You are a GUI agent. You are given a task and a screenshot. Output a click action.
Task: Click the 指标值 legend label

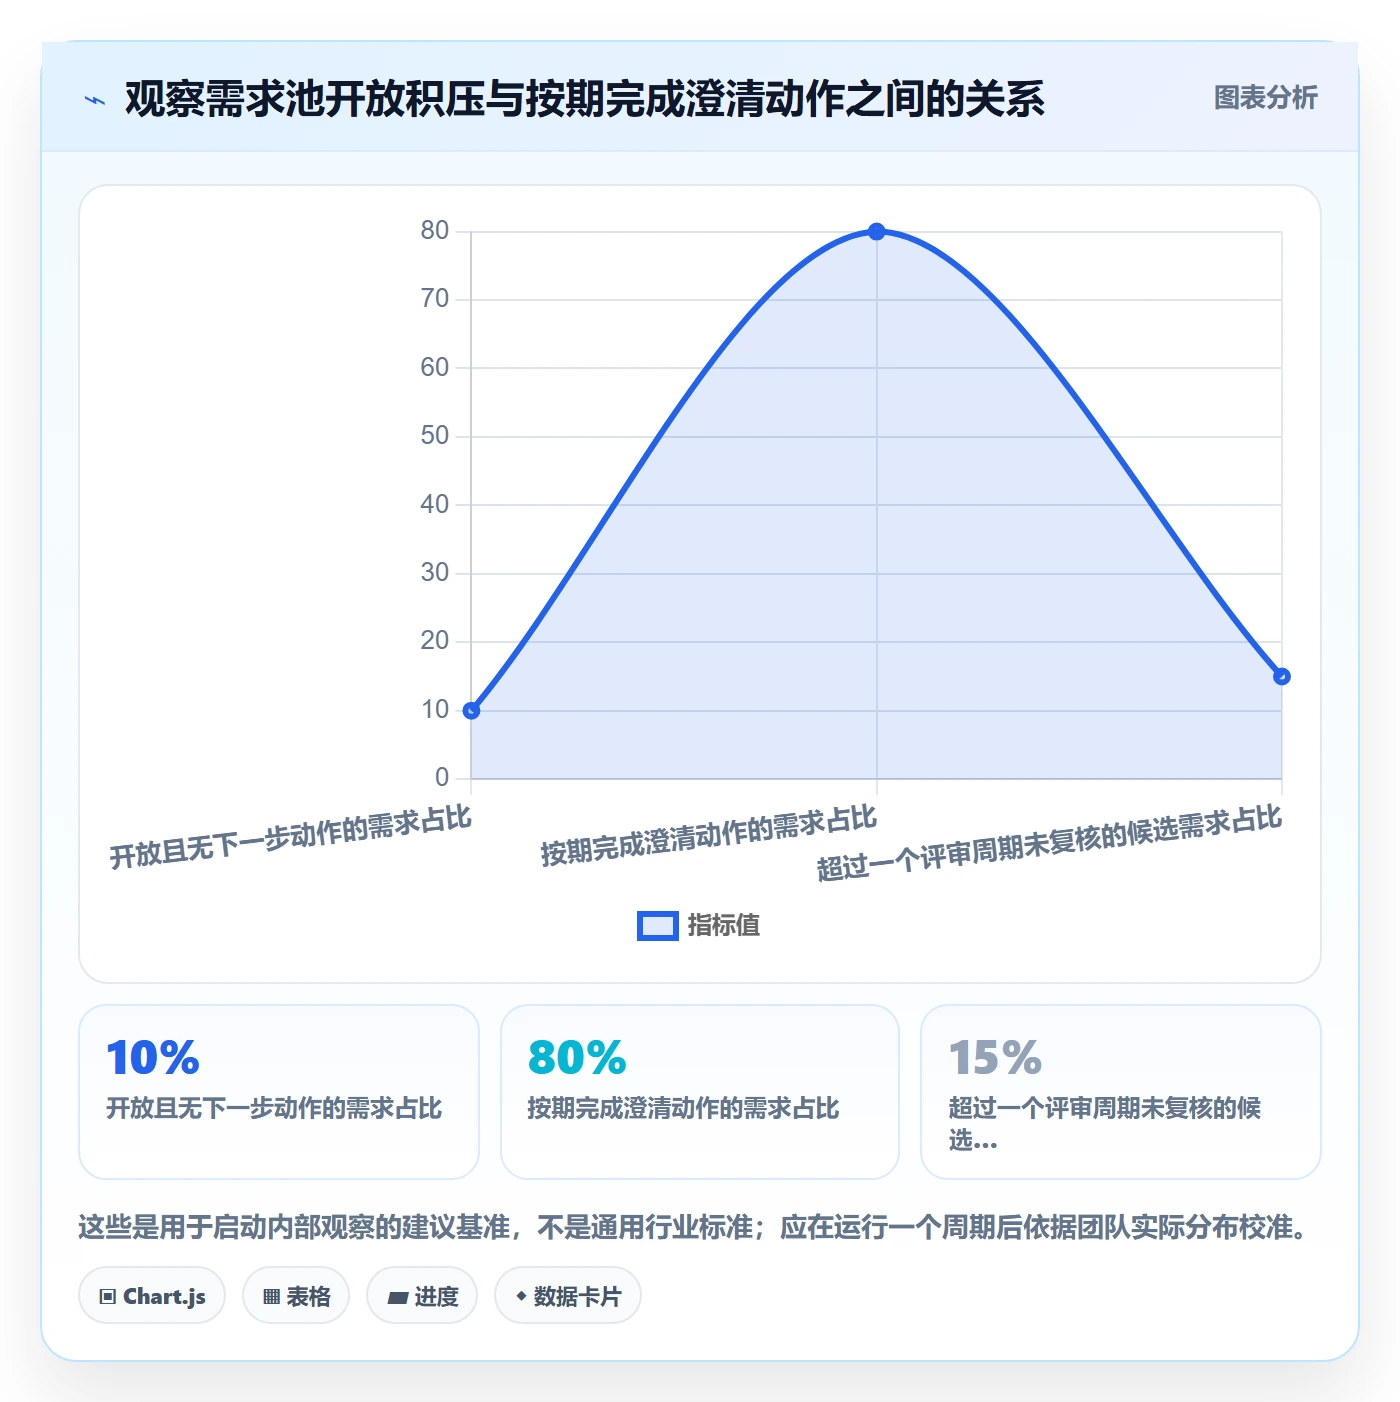(724, 926)
